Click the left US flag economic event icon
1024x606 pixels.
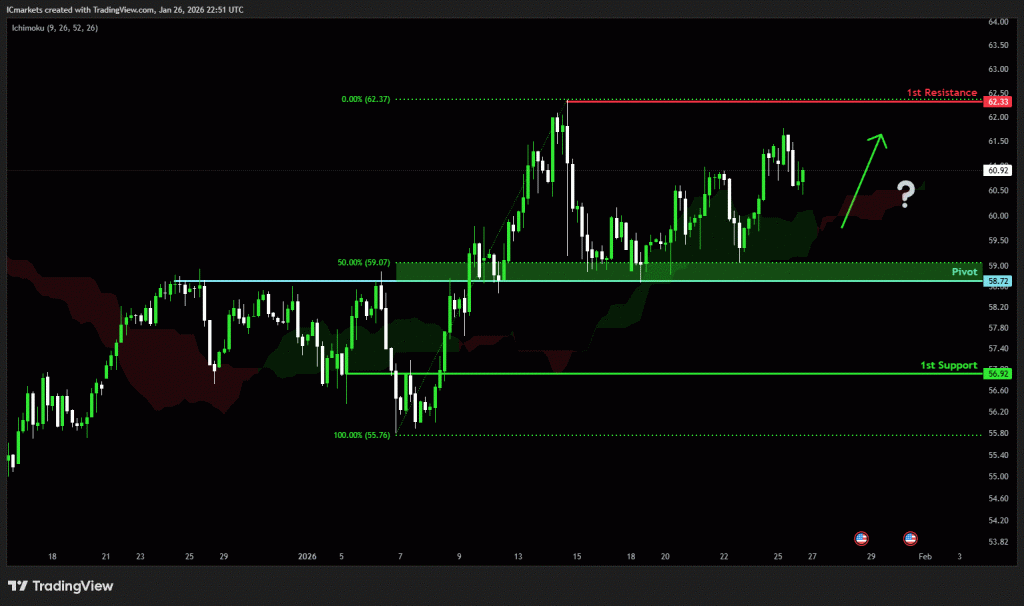pyautogui.click(x=861, y=538)
